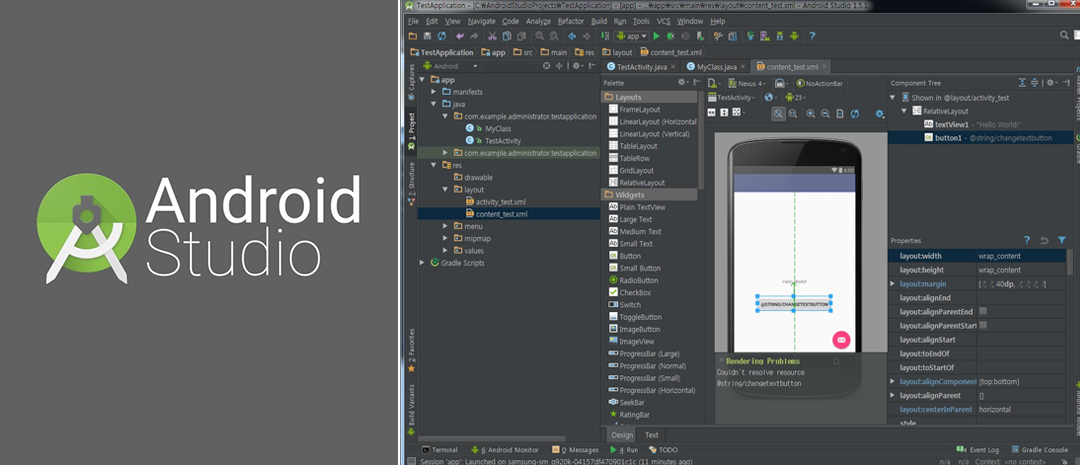Image resolution: width=1080 pixels, height=465 pixels.
Task: Toggle the Build Variants side panel
Action: click(x=411, y=409)
